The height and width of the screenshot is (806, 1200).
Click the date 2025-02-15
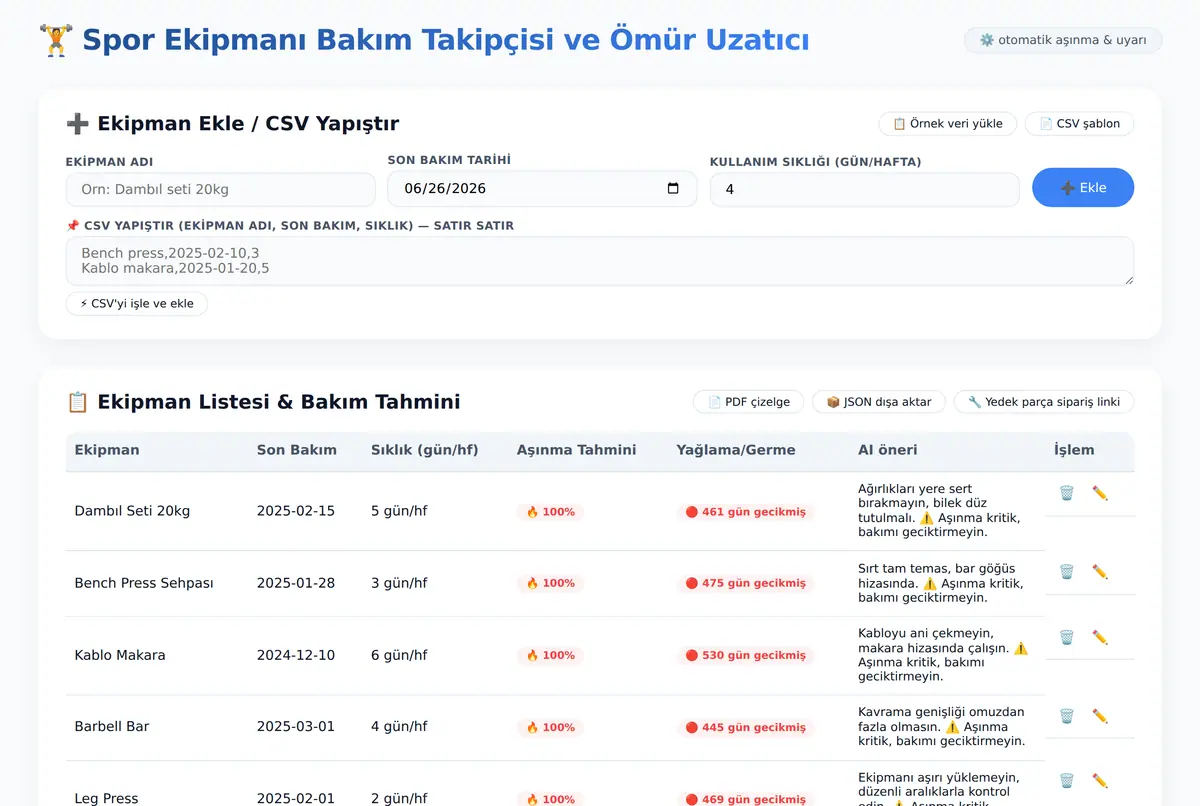tap(296, 511)
